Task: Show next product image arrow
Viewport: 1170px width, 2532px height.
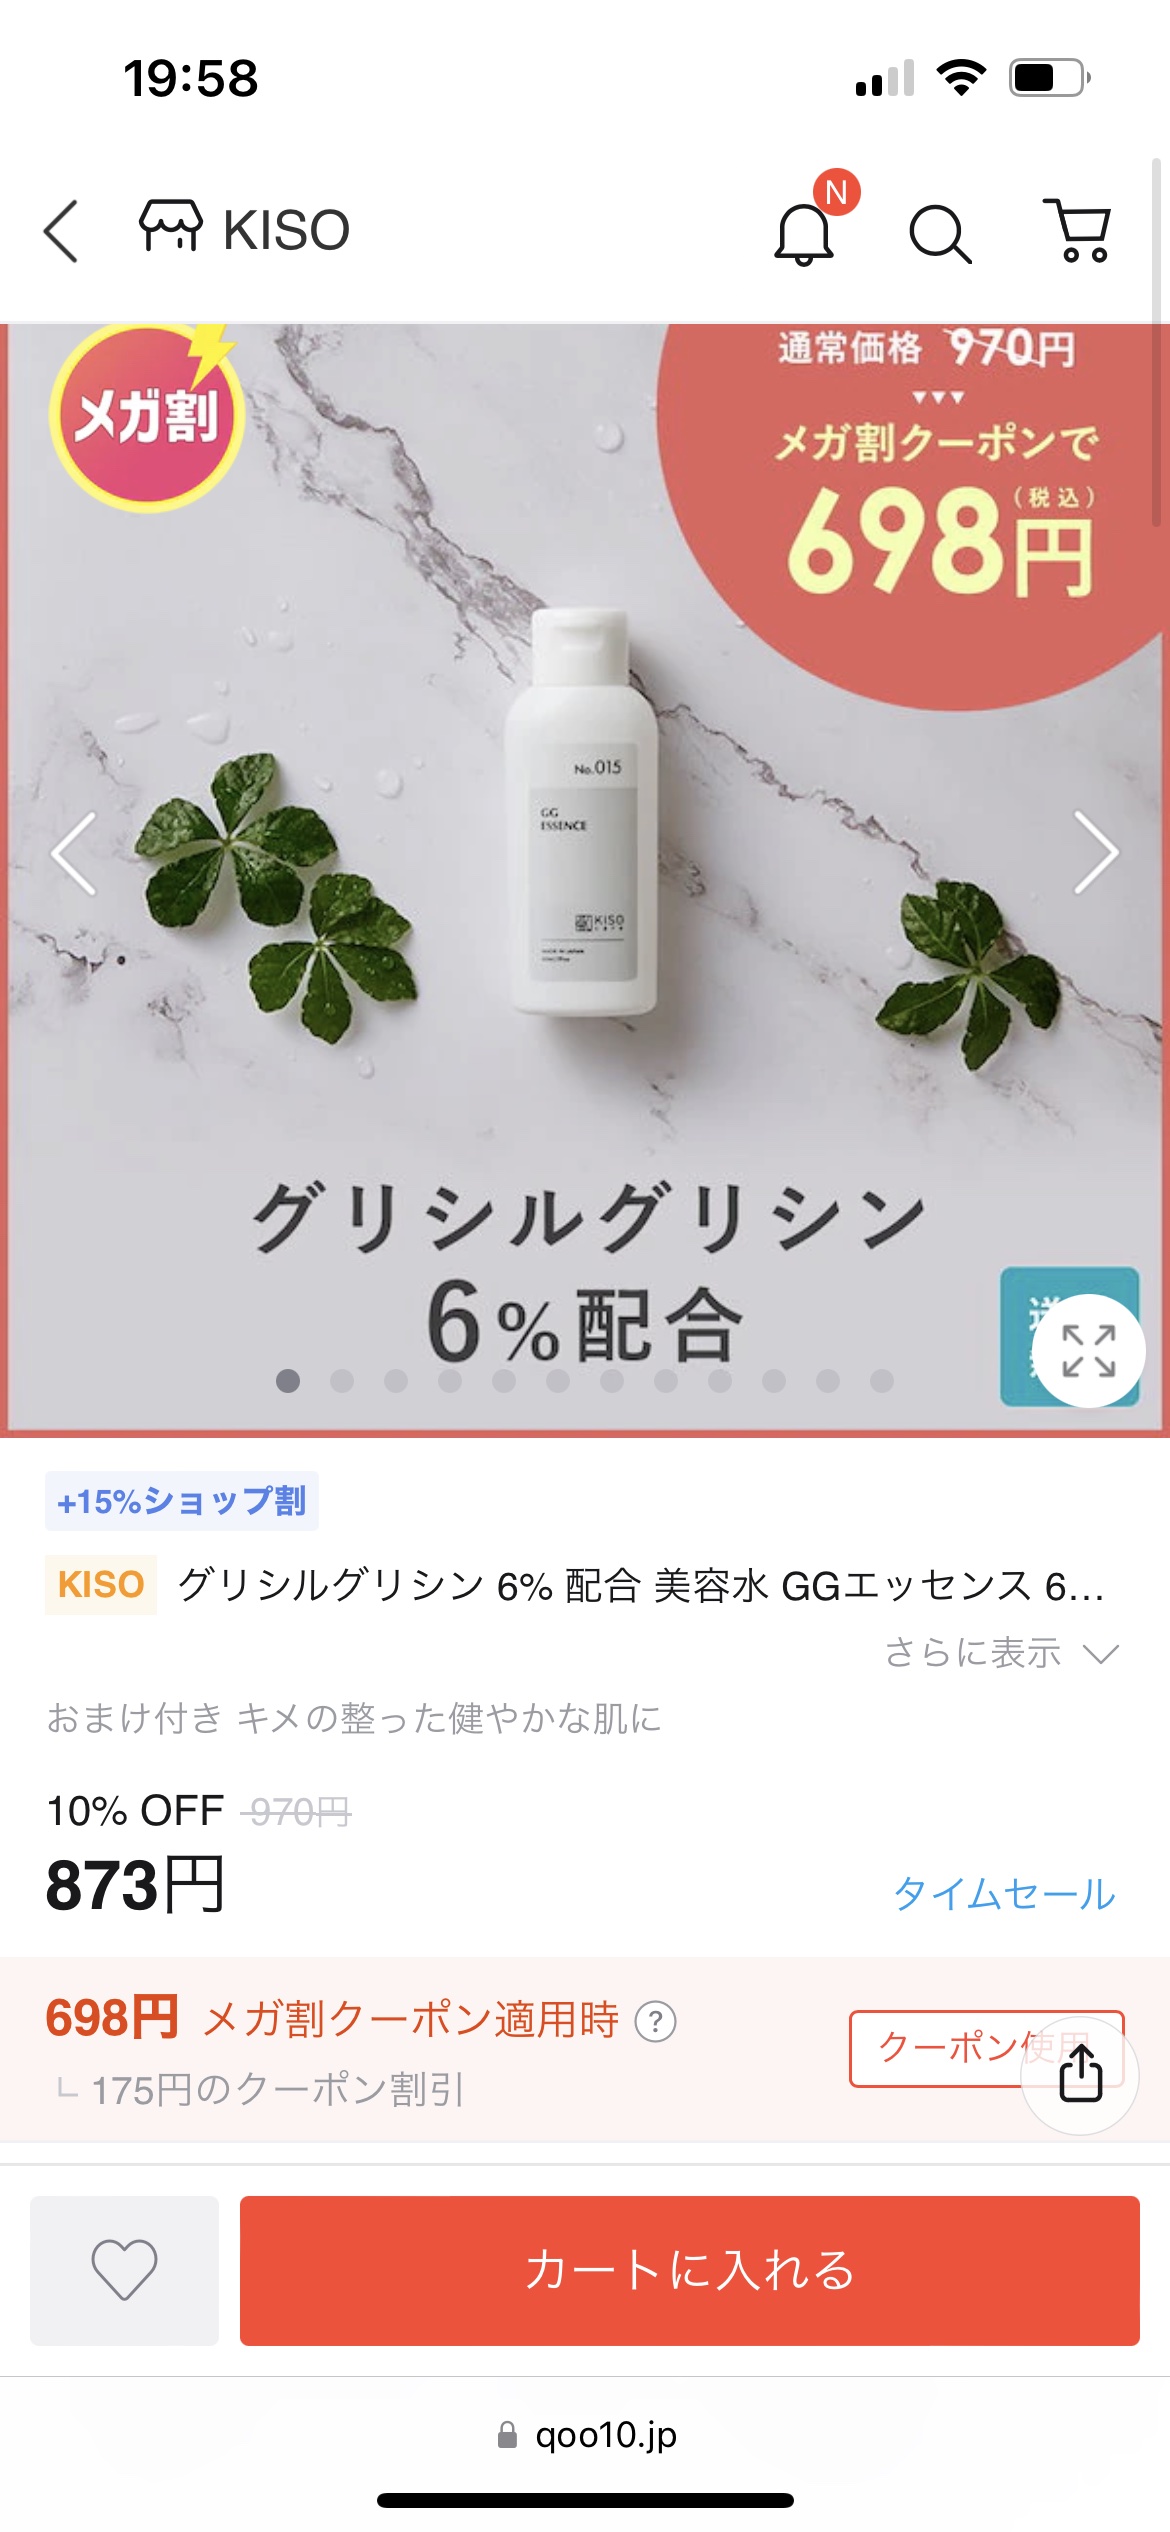Action: pyautogui.click(x=1096, y=852)
